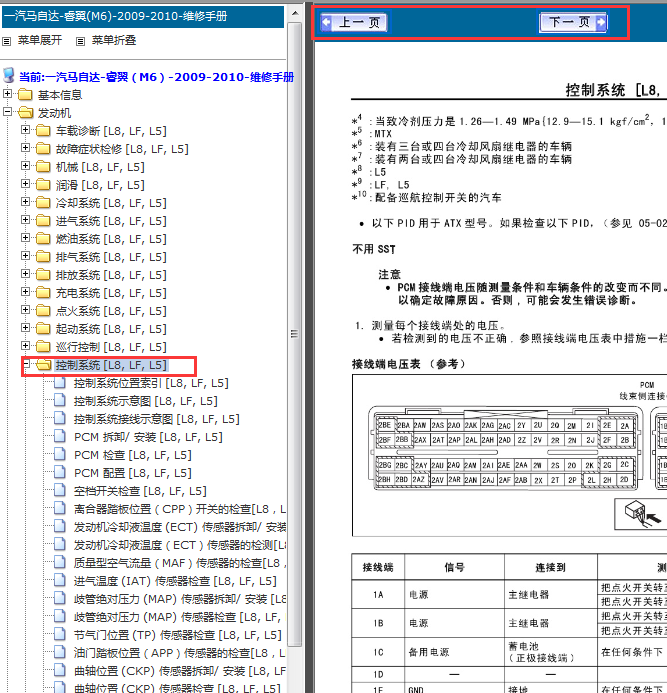
Task: Click the computer icon next to 当前 title
Action: point(9,76)
